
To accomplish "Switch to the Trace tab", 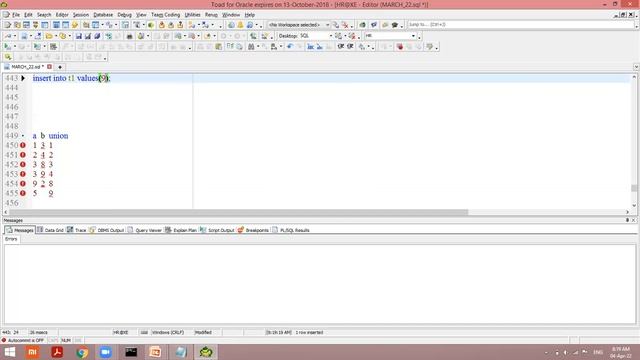I will (x=77, y=230).
